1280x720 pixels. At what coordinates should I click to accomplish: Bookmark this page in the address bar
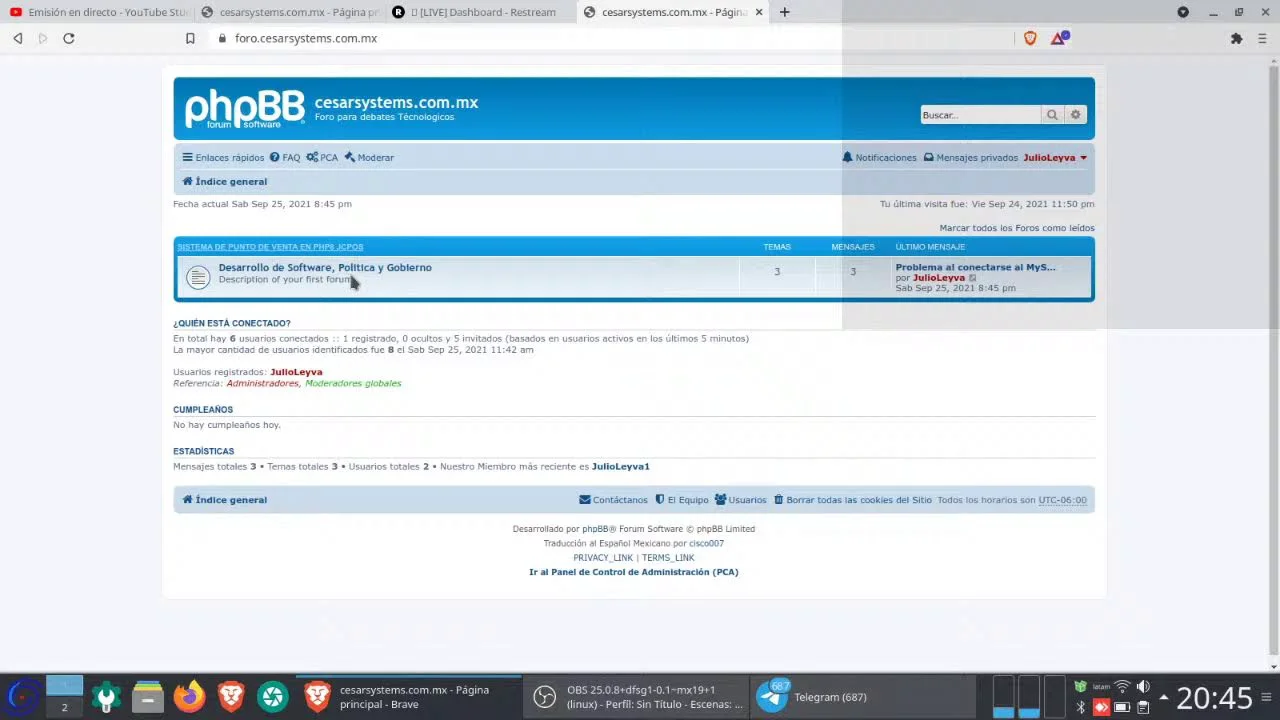(x=190, y=38)
